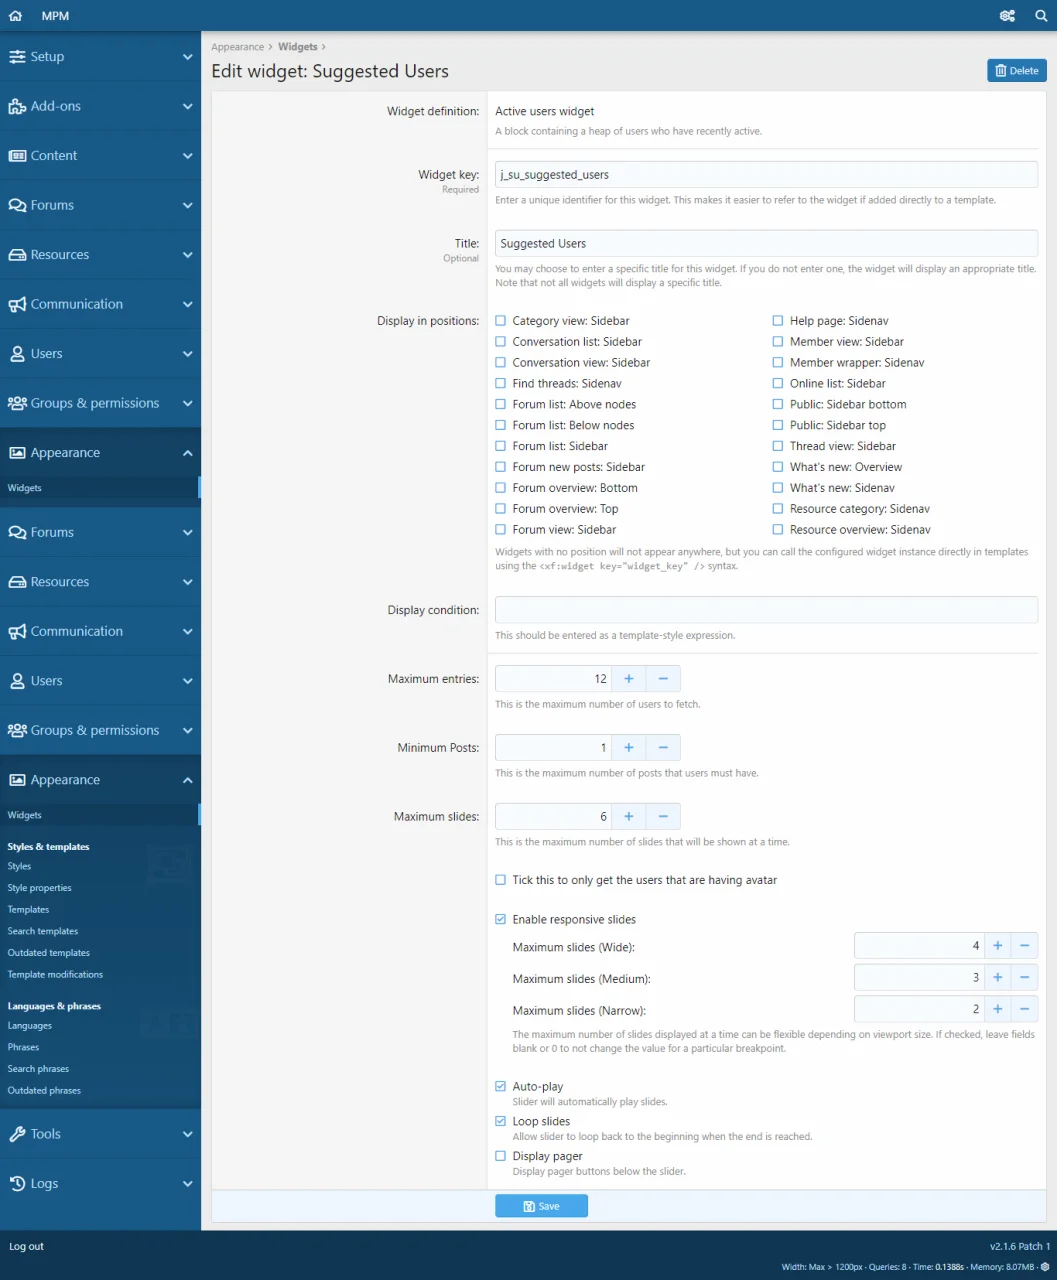
Task: Expand the Logs section chevron
Action: tap(187, 1184)
